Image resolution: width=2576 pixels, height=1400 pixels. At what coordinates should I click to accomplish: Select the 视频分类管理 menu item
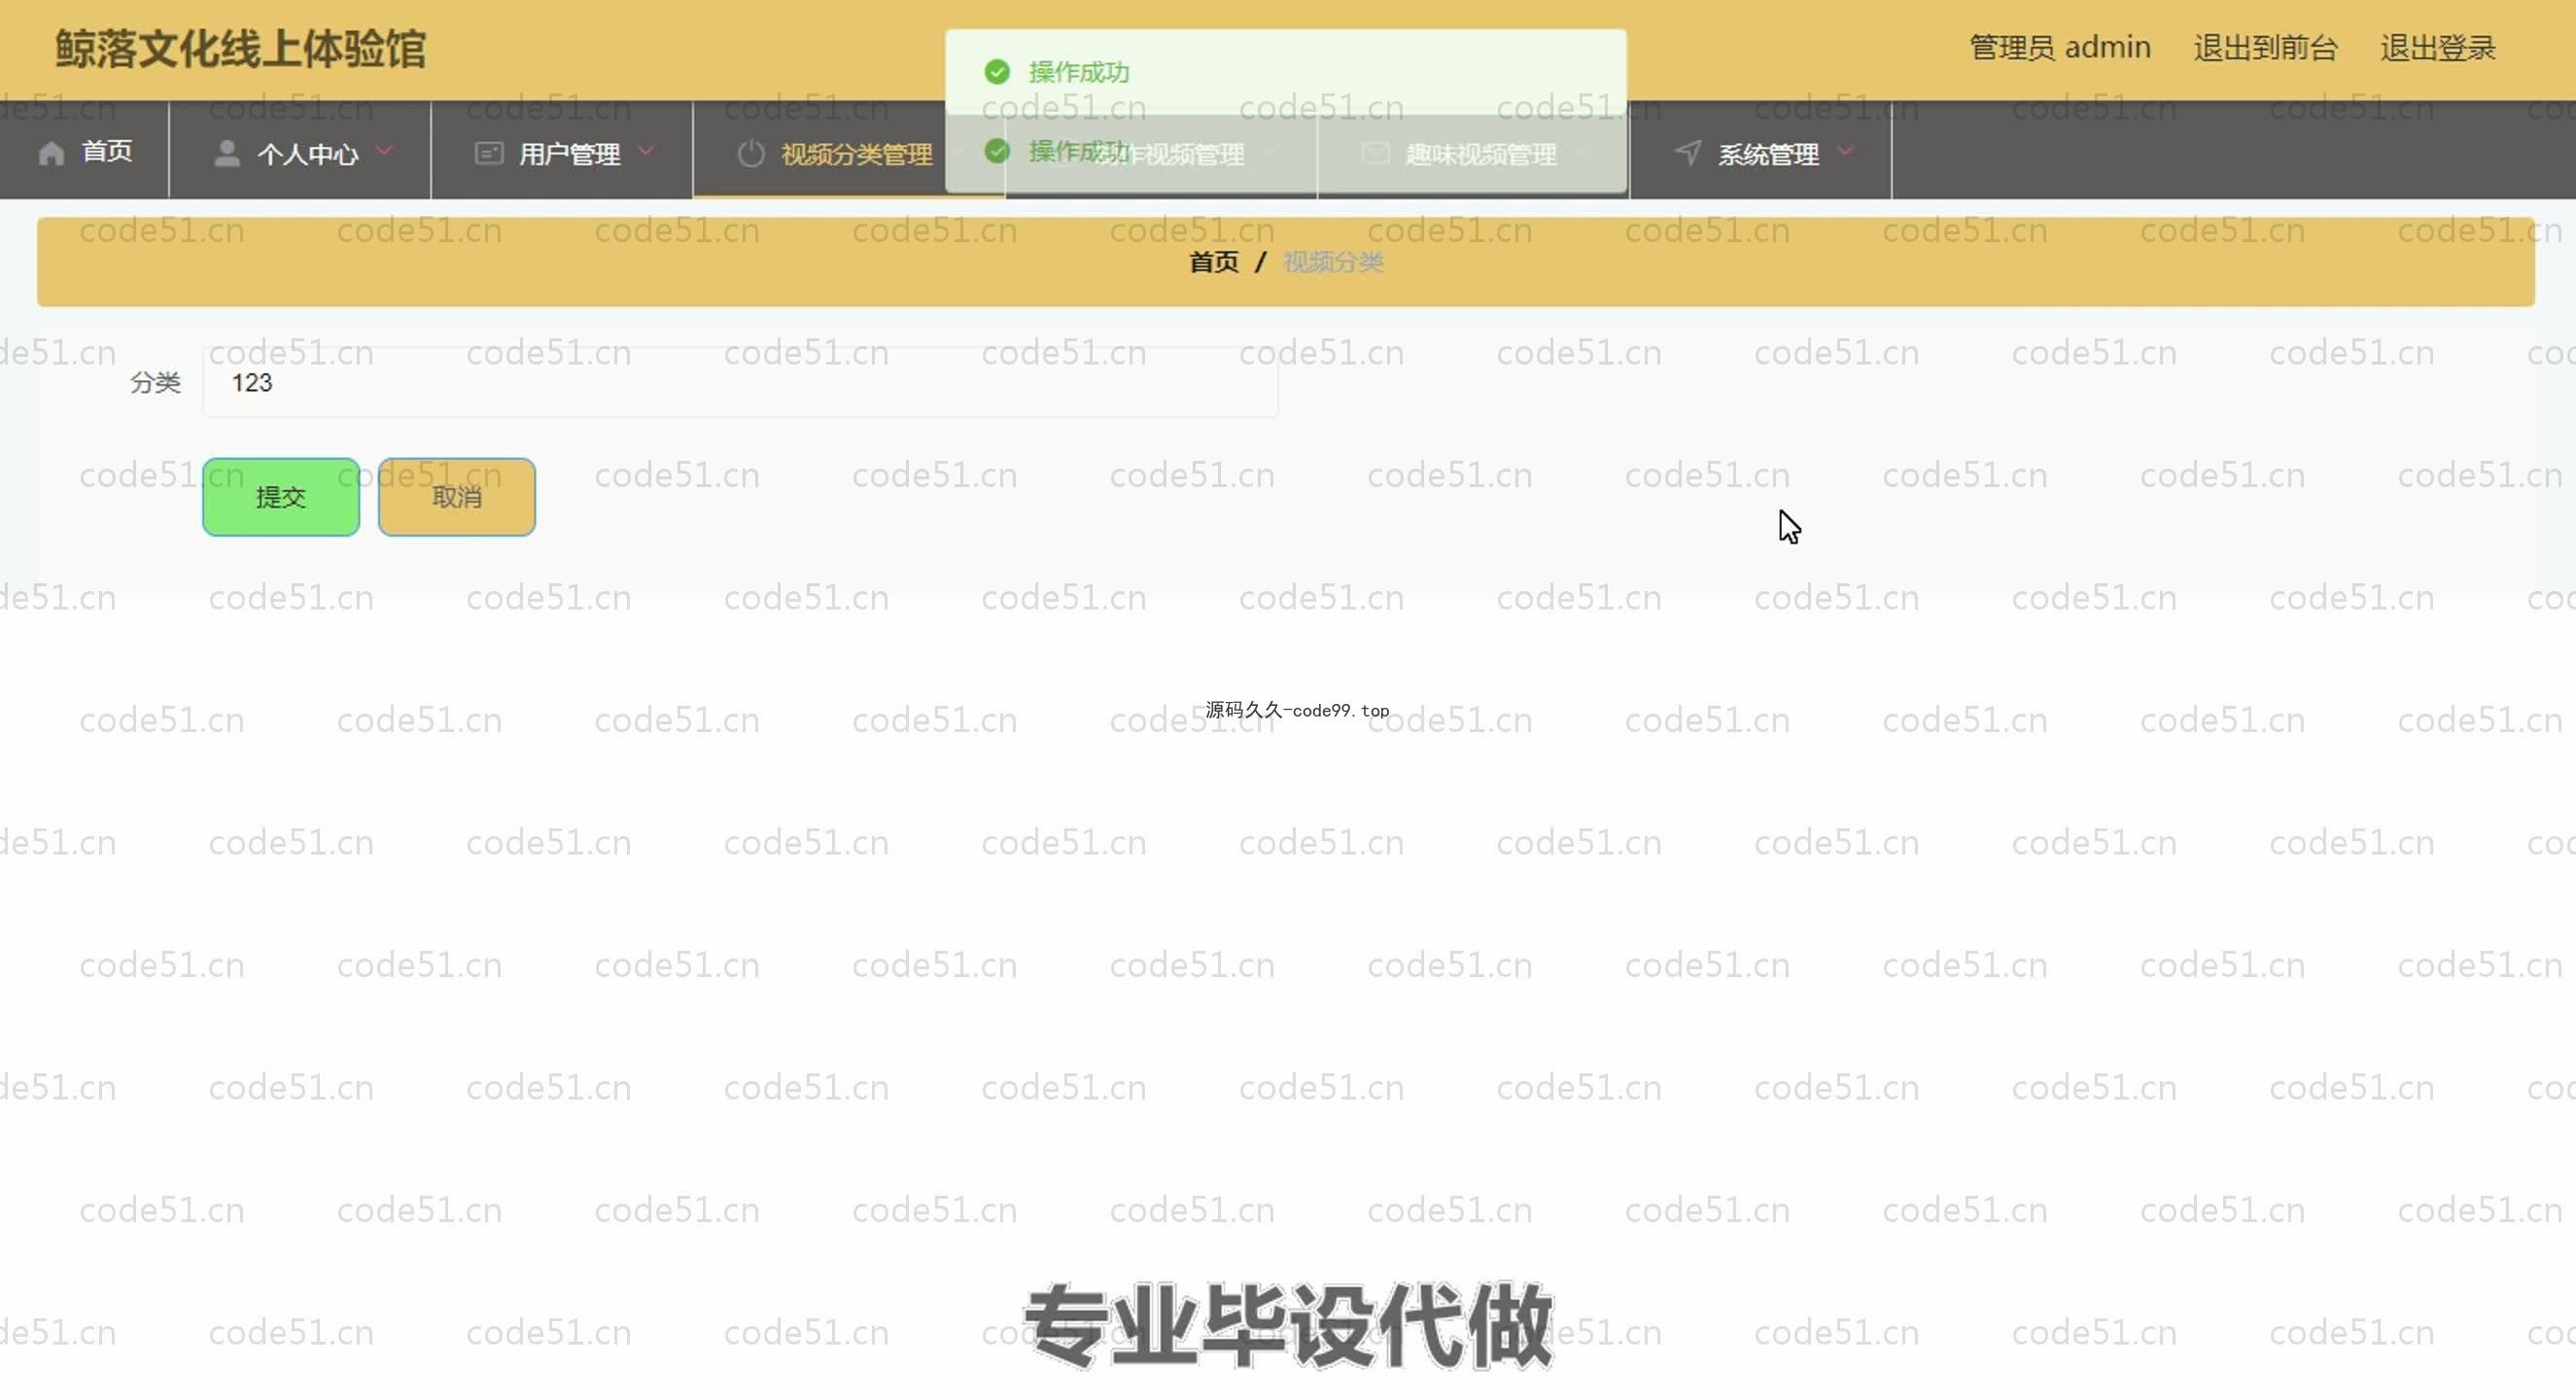(849, 150)
